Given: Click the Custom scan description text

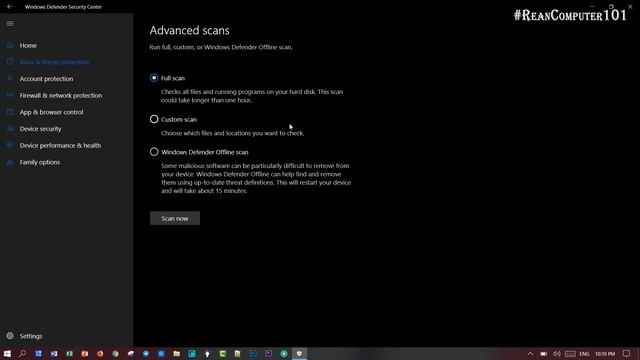Looking at the screenshot, I should tap(232, 133).
